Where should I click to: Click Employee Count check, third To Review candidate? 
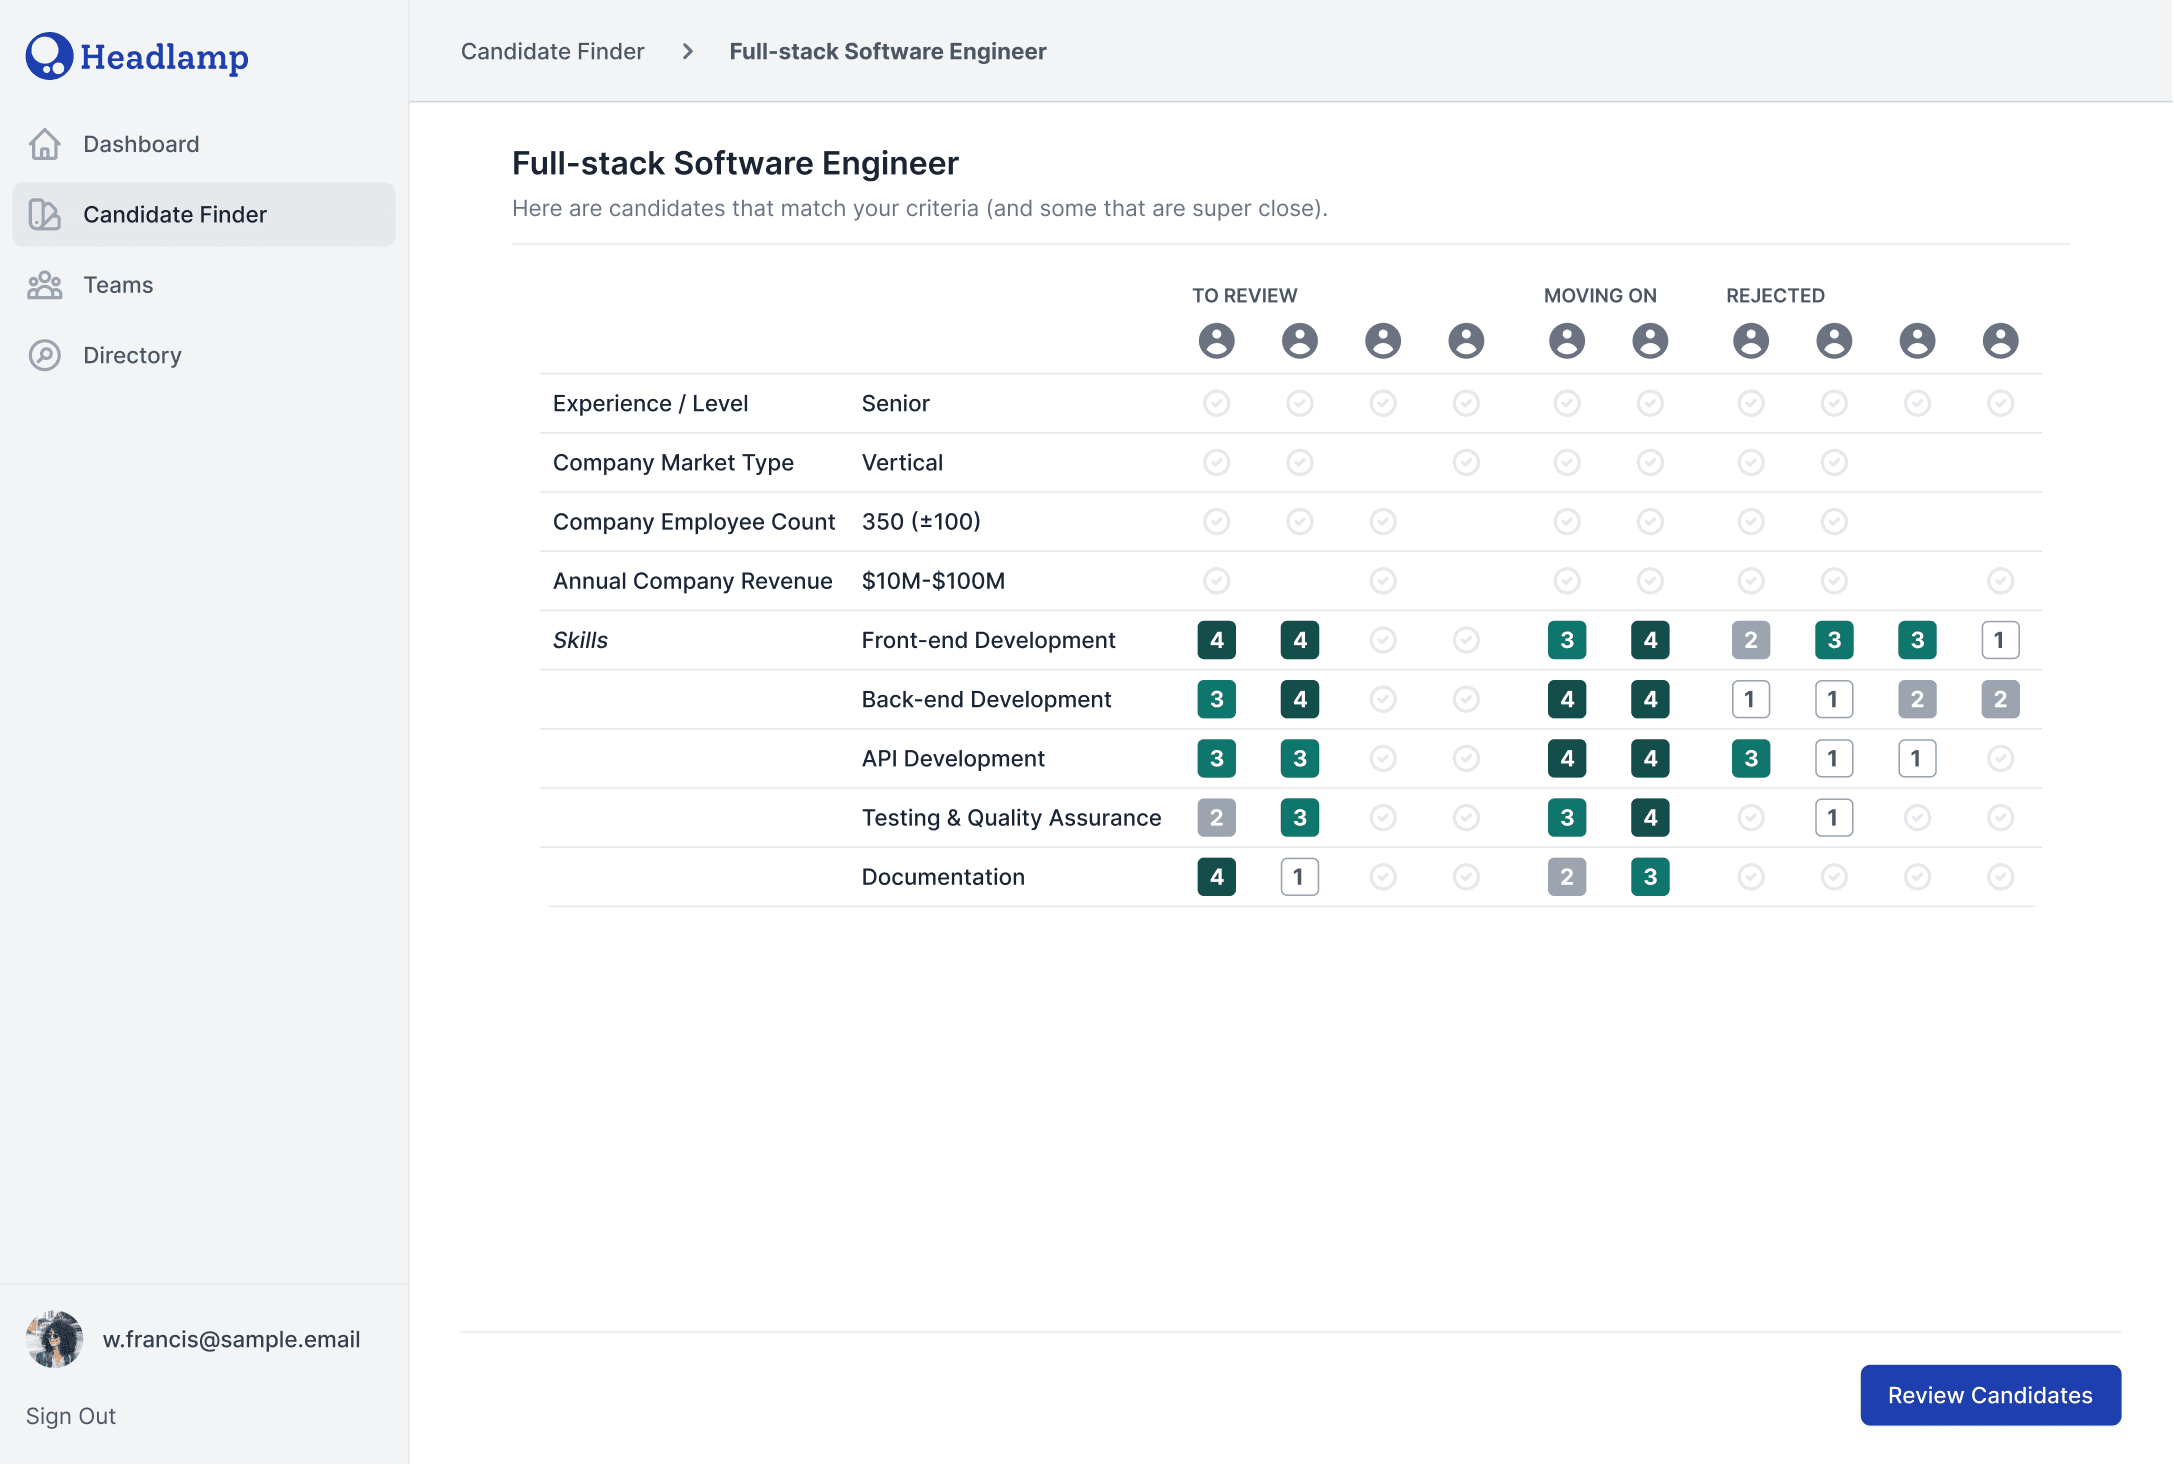tap(1382, 521)
